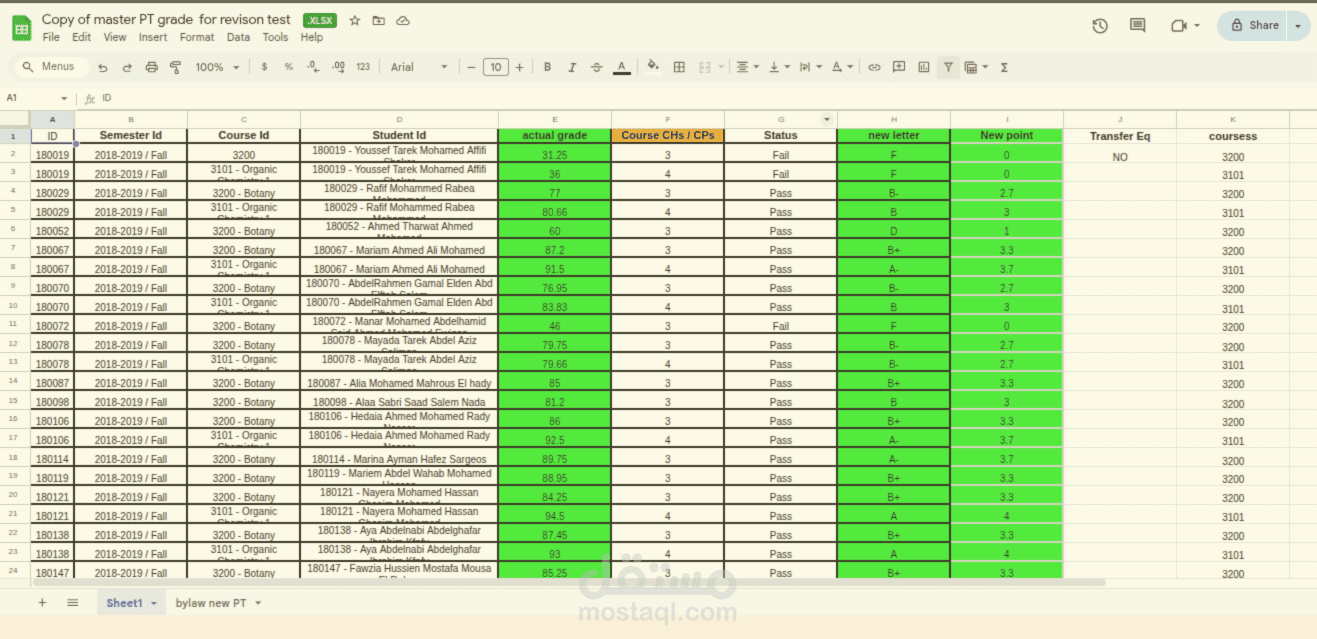Toggle the filter funnel icon in toolbar
The height and width of the screenshot is (639, 1317).
(948, 67)
